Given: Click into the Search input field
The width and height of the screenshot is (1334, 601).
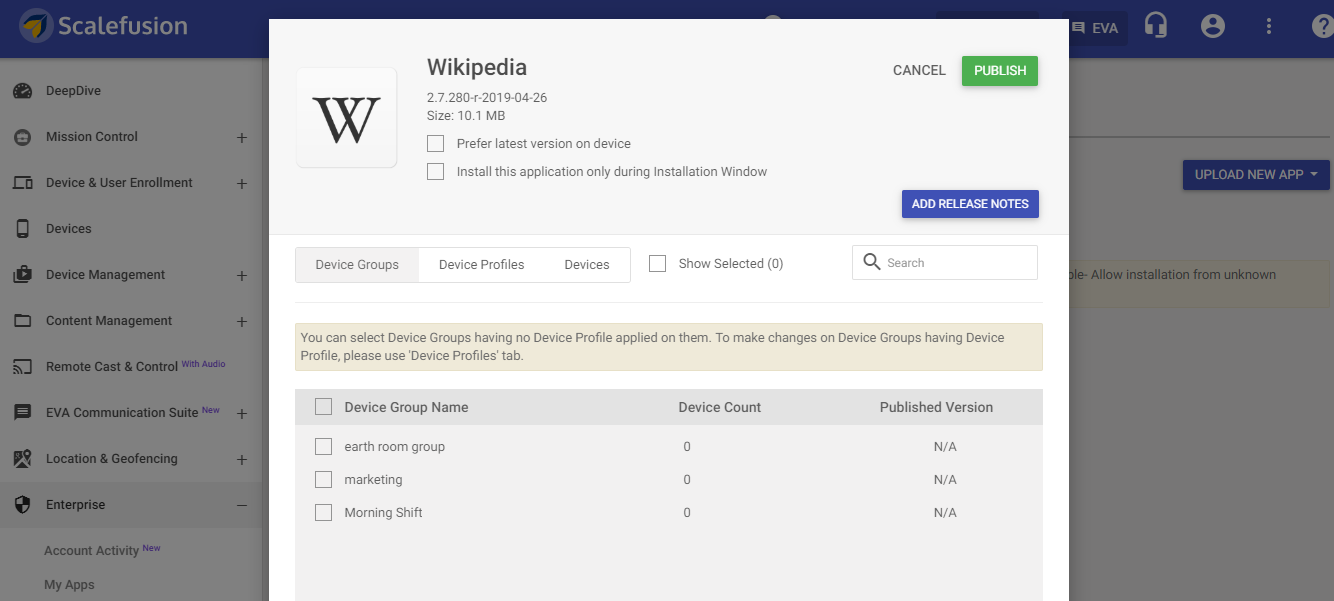Looking at the screenshot, I should 945,263.
